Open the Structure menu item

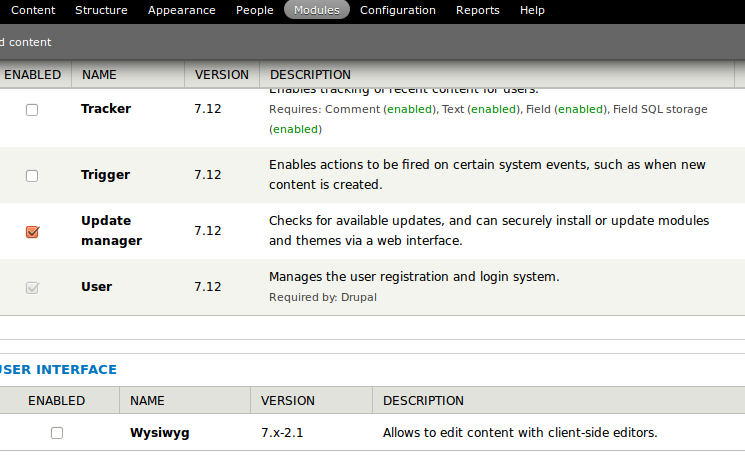tap(101, 10)
